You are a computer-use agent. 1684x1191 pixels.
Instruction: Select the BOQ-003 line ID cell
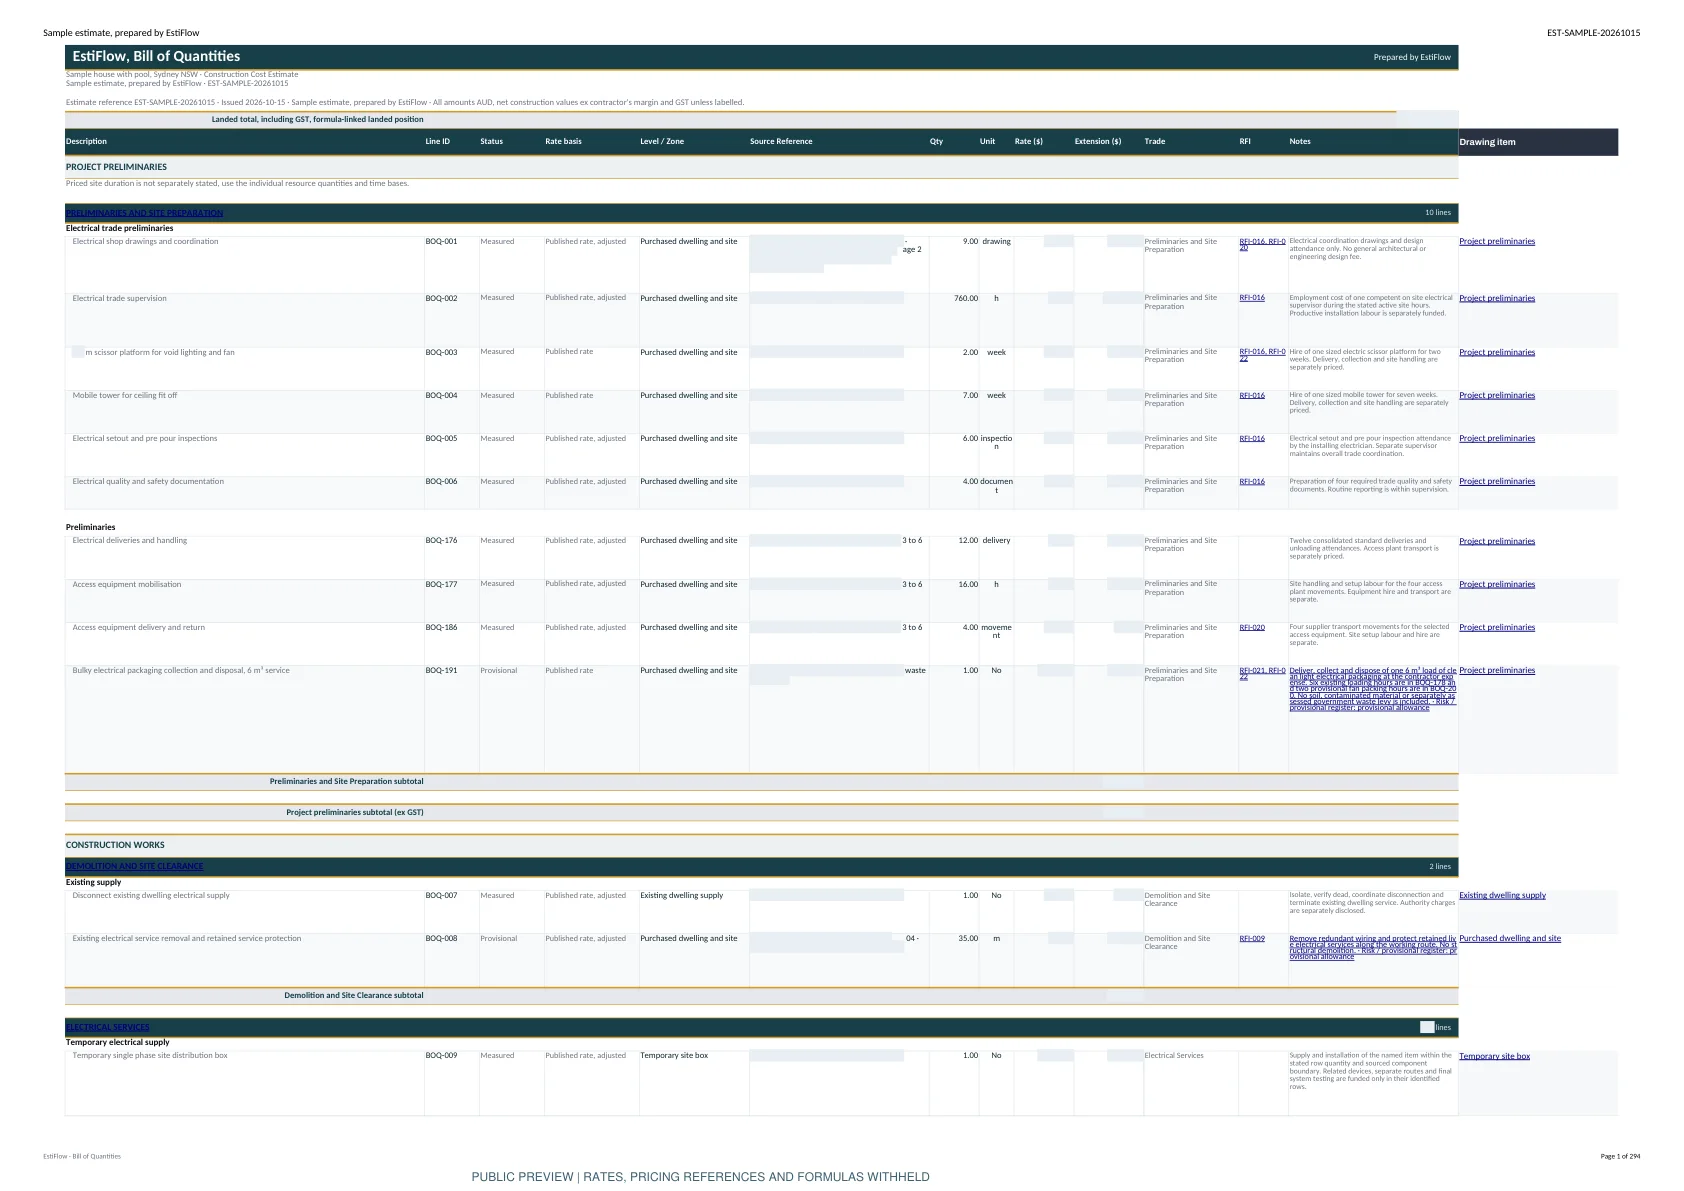pyautogui.click(x=441, y=352)
